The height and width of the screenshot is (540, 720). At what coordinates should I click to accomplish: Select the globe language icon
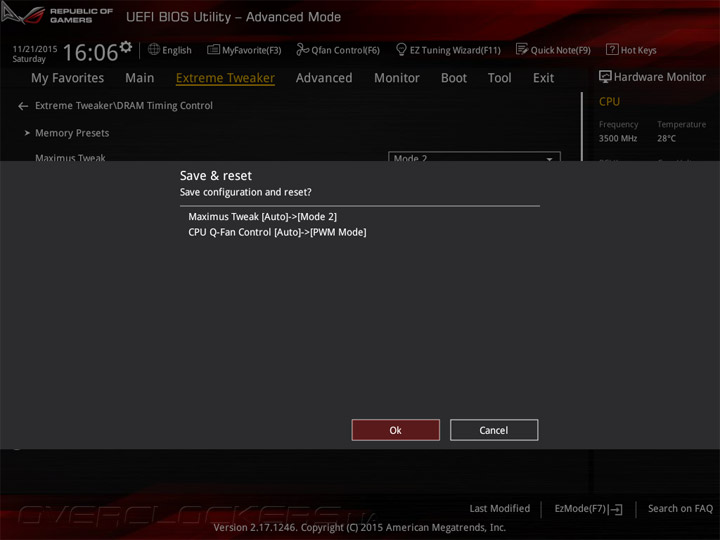[x=154, y=49]
